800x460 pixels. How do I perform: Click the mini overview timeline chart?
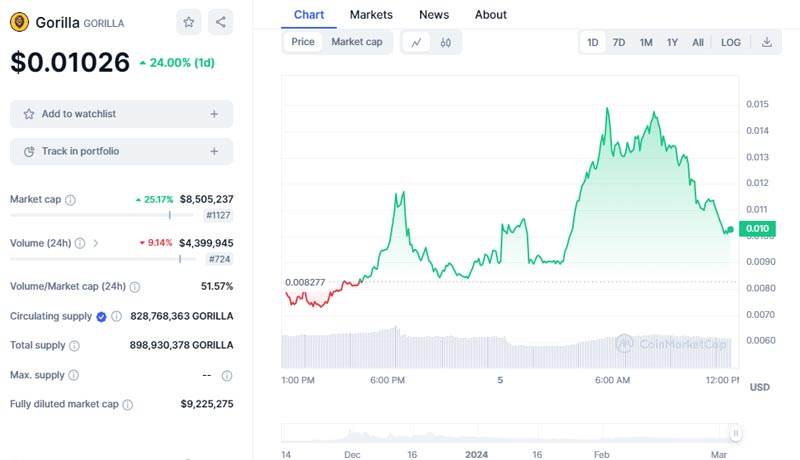tap(510, 433)
